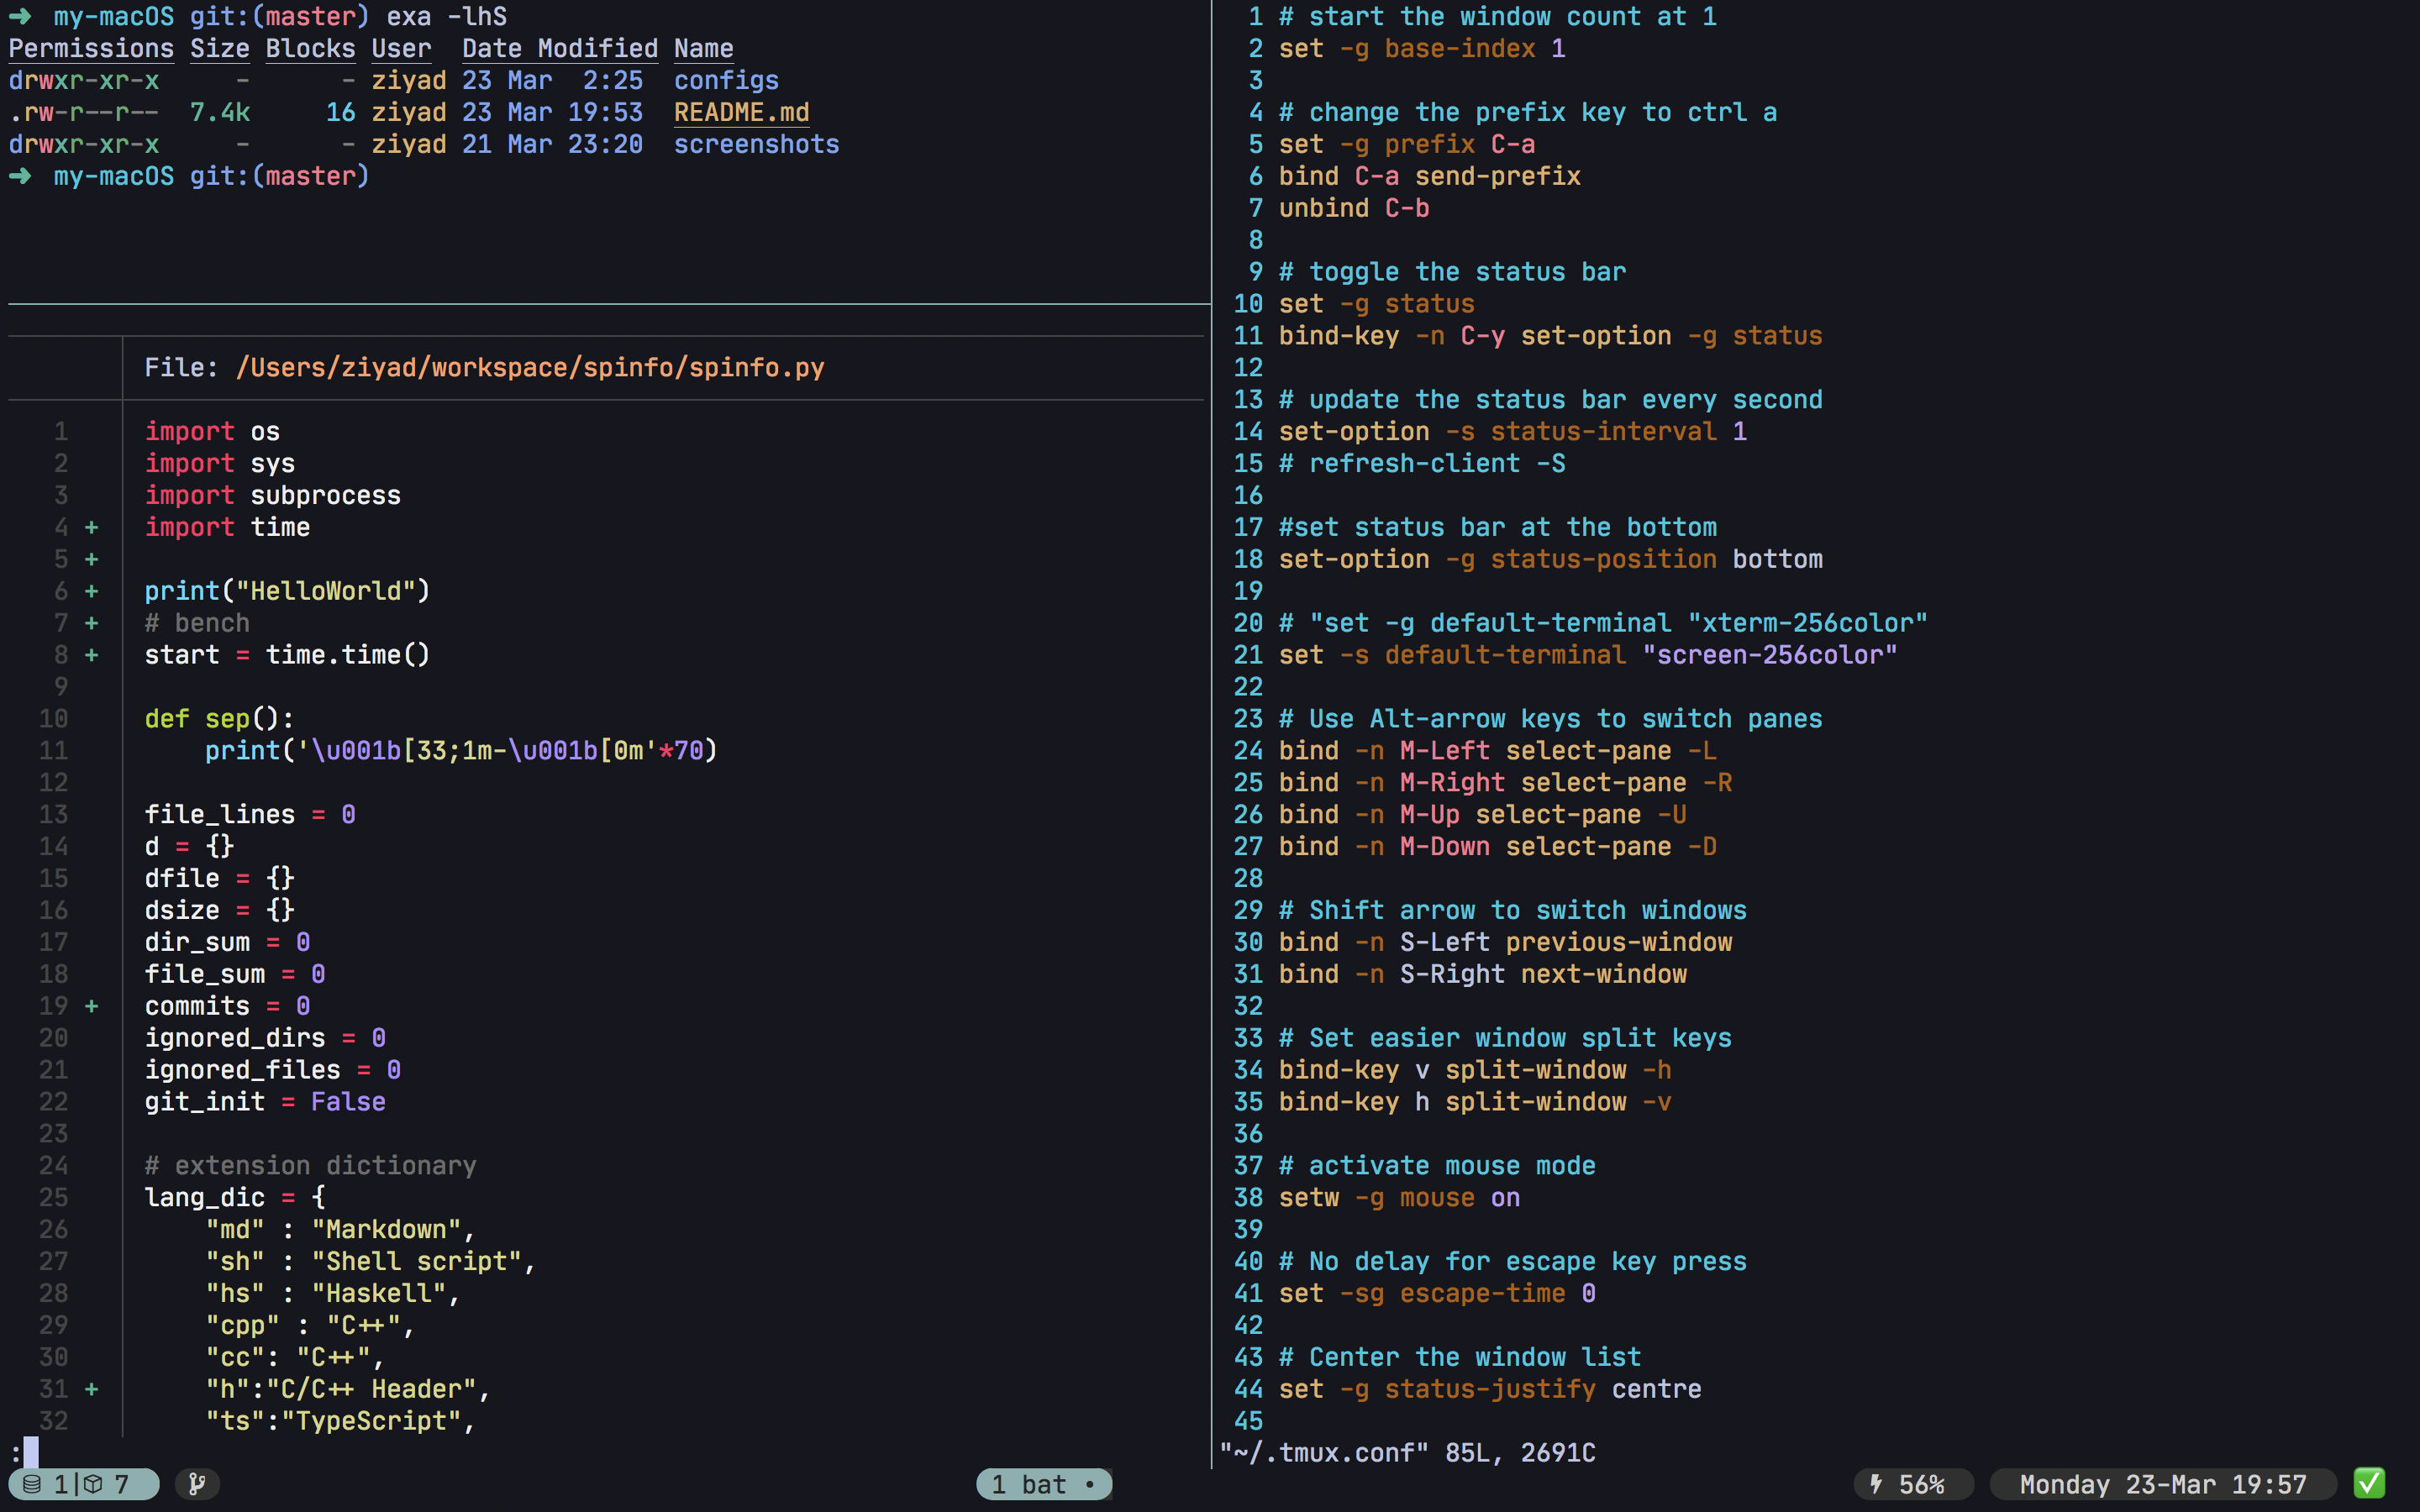Click '# refresh-client -S' comment
2420x1512 pixels.
[1422, 463]
